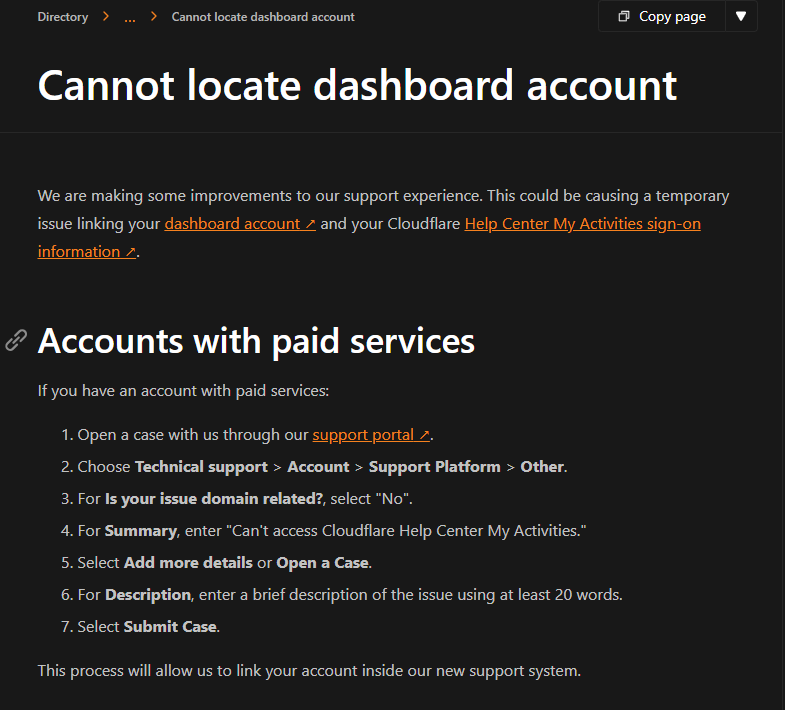Open the support portal link
Image resolution: width=785 pixels, height=710 pixels.
[x=371, y=435]
